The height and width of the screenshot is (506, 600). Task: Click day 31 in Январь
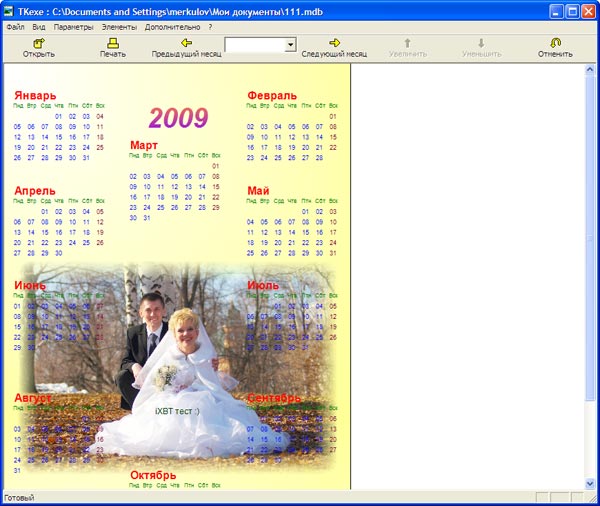click(x=86, y=158)
